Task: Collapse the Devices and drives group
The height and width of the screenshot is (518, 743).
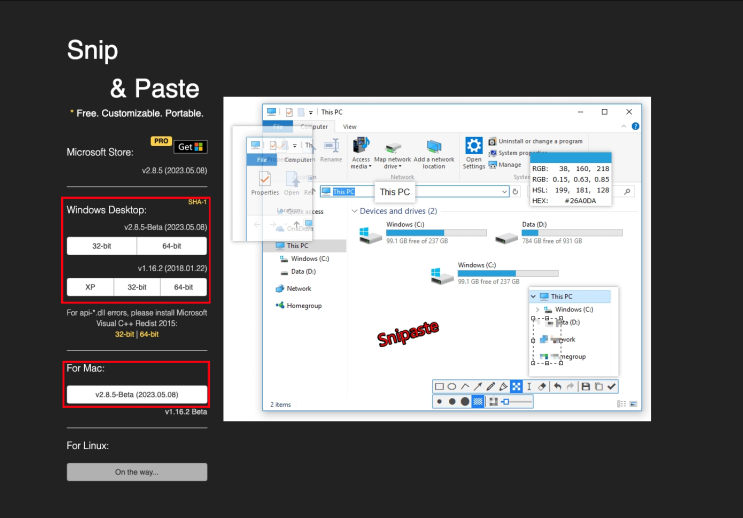Action: click(x=354, y=211)
